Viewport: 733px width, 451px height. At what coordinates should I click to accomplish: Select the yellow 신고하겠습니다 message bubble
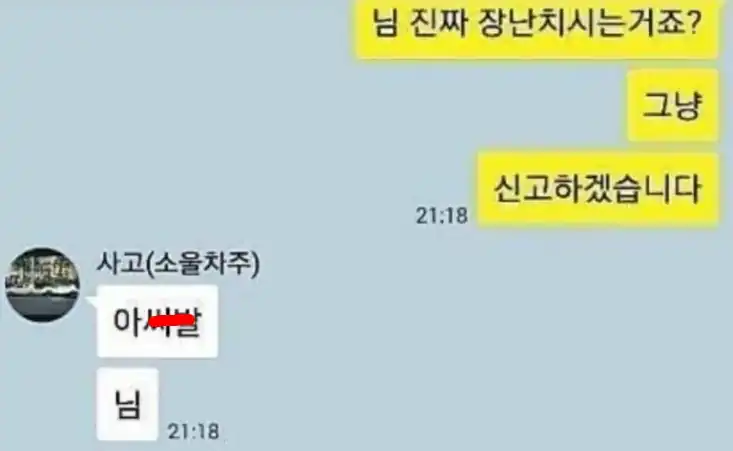598,189
